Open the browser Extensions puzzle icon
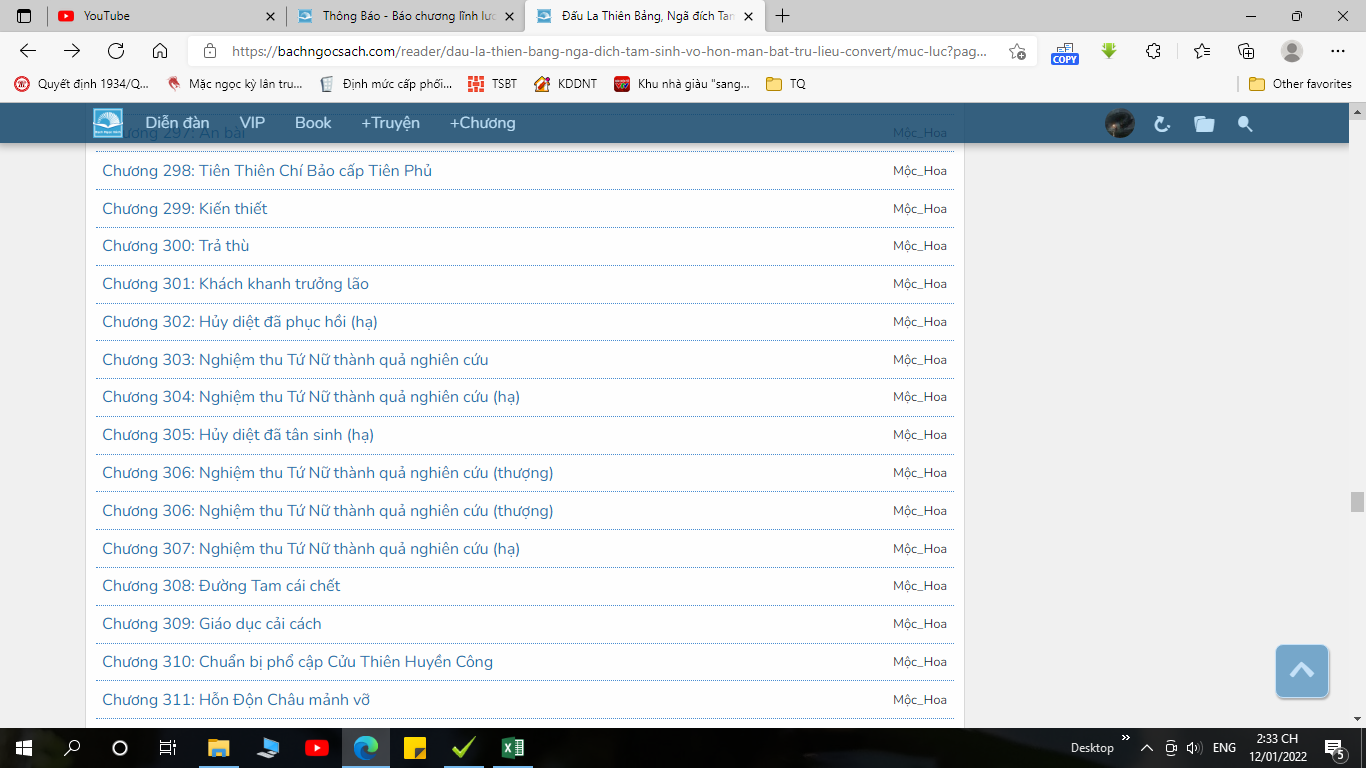1366x768 pixels. point(1153,51)
